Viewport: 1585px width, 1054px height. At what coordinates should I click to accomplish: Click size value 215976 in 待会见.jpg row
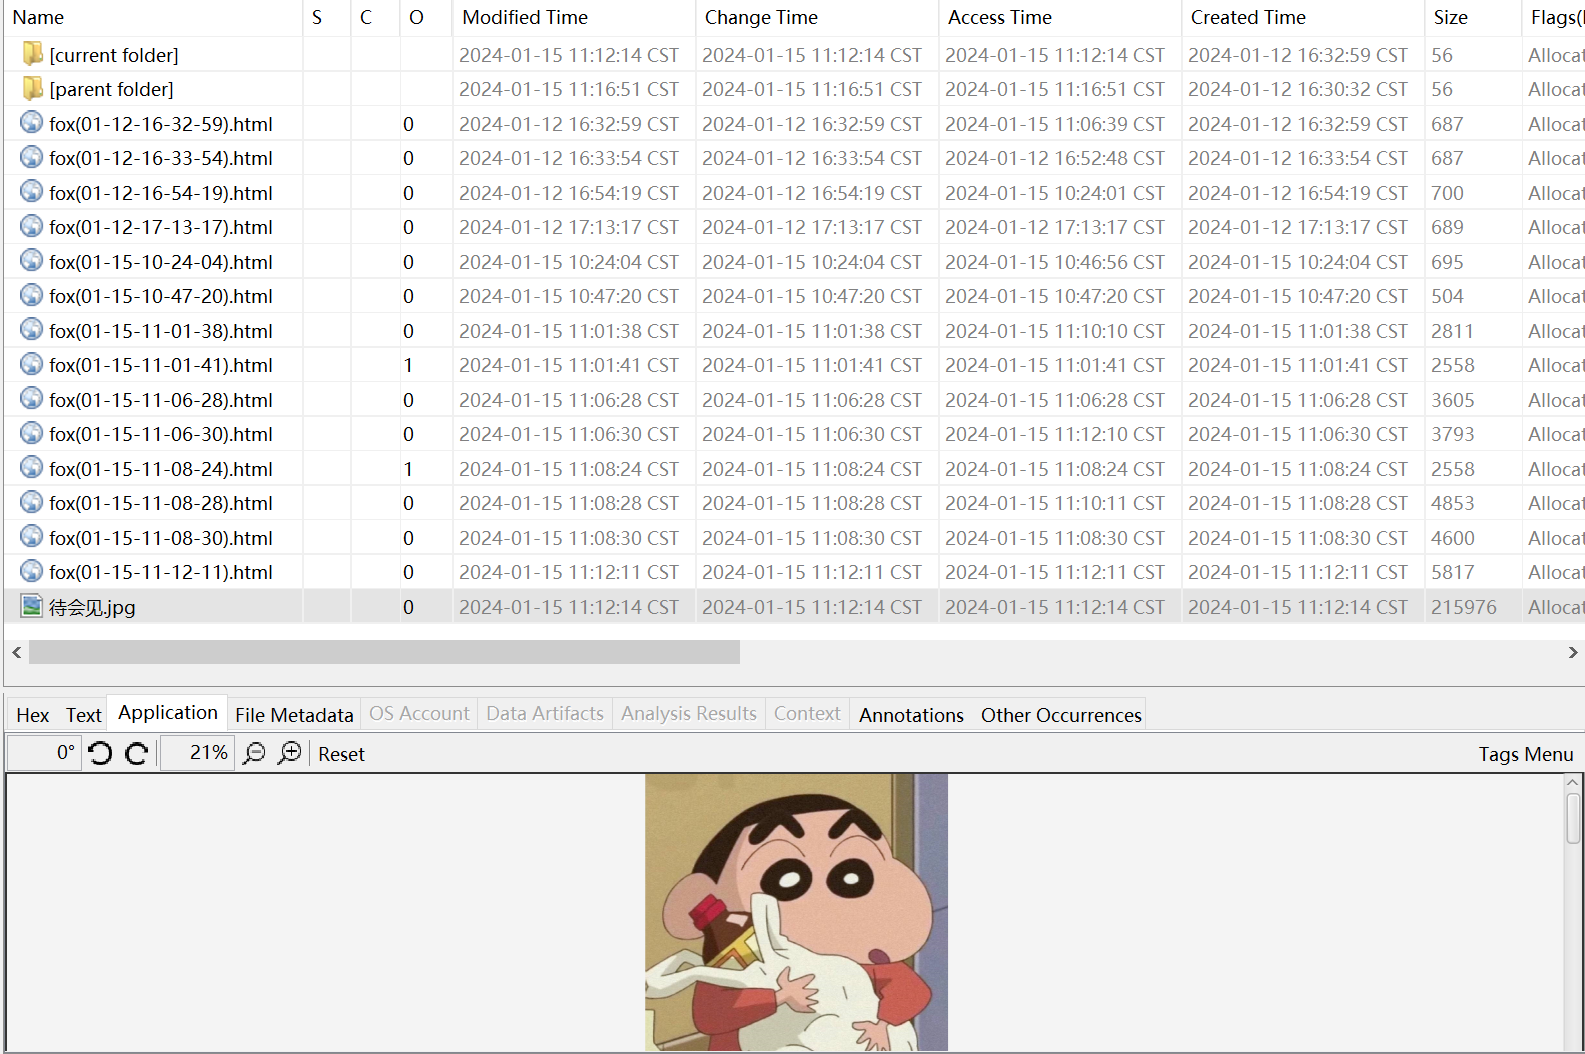click(1463, 607)
